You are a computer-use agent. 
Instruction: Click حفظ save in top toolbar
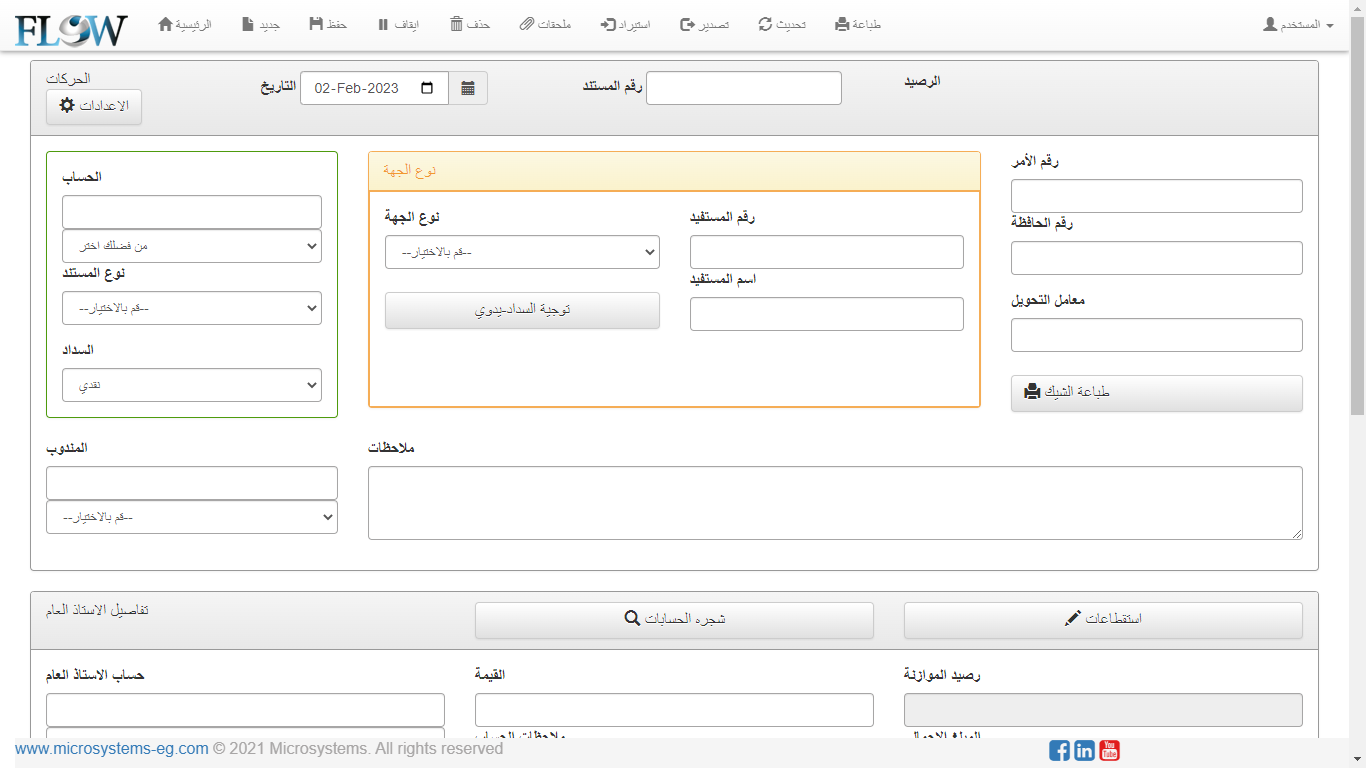328,25
